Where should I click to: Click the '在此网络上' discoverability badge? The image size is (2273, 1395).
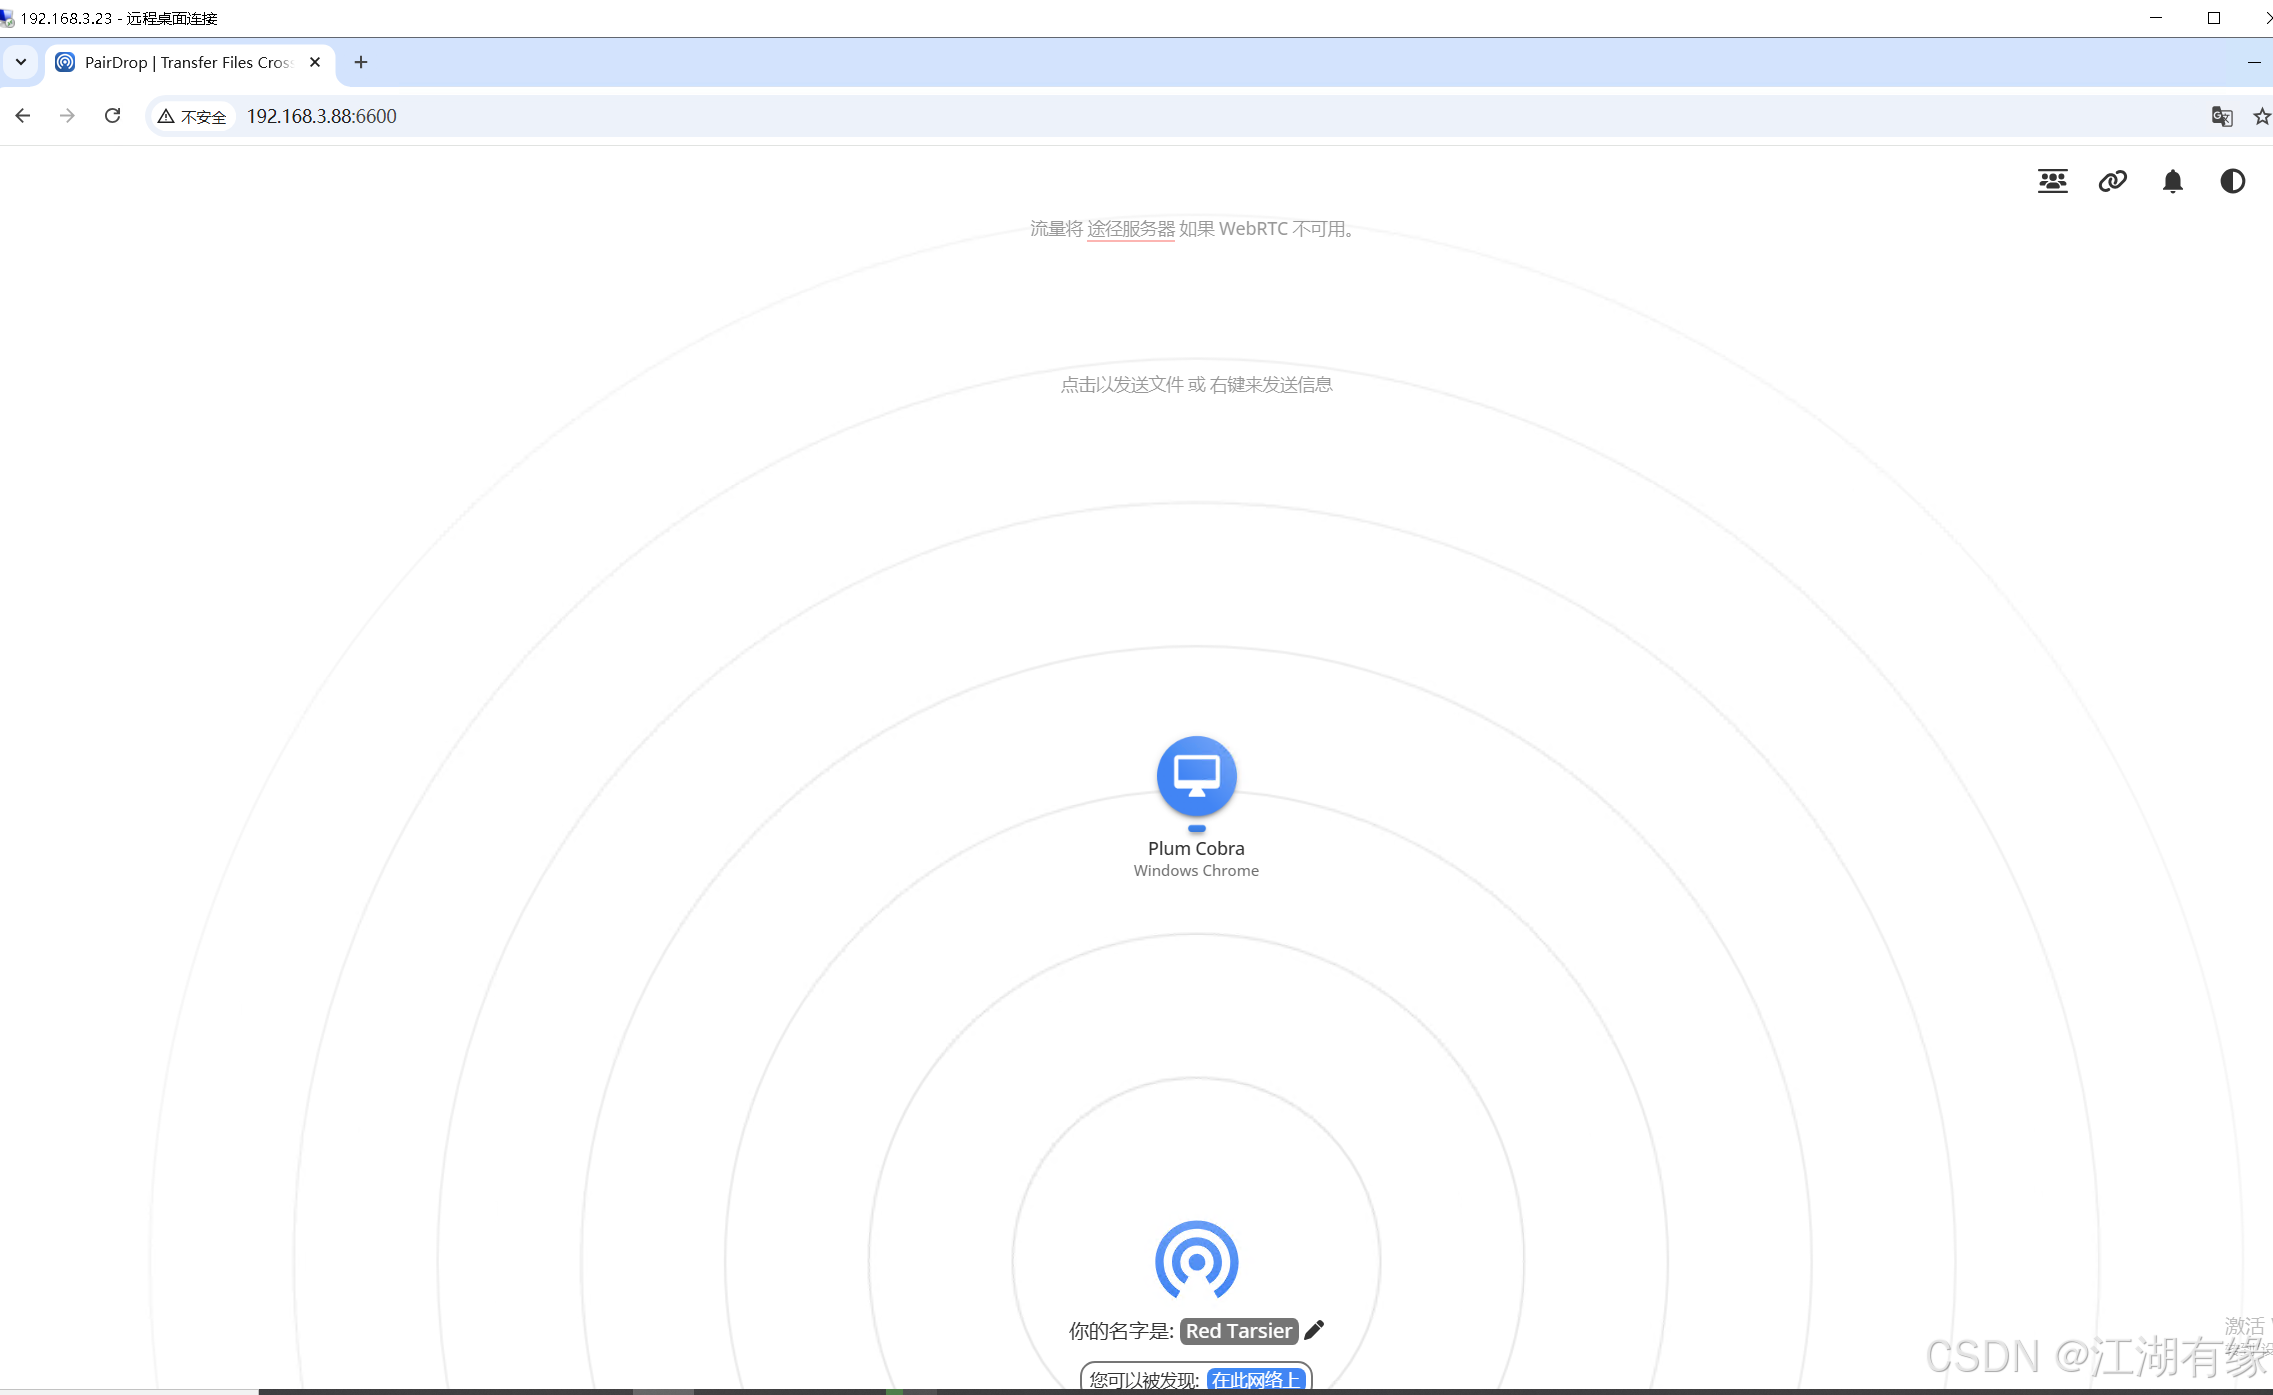click(1256, 1379)
